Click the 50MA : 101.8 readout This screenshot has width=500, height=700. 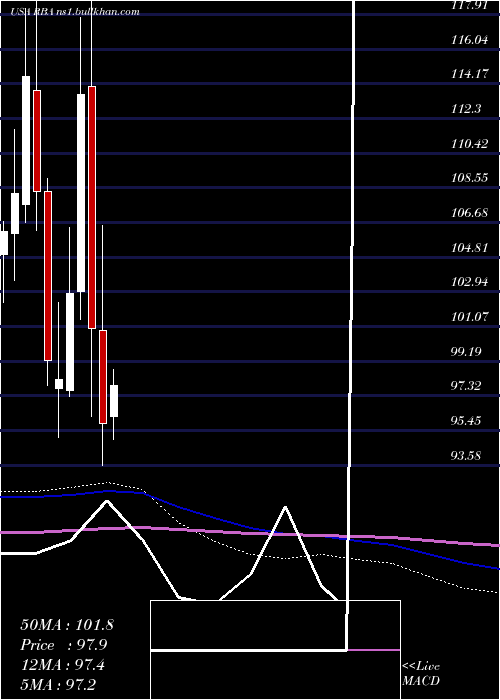tap(67, 625)
